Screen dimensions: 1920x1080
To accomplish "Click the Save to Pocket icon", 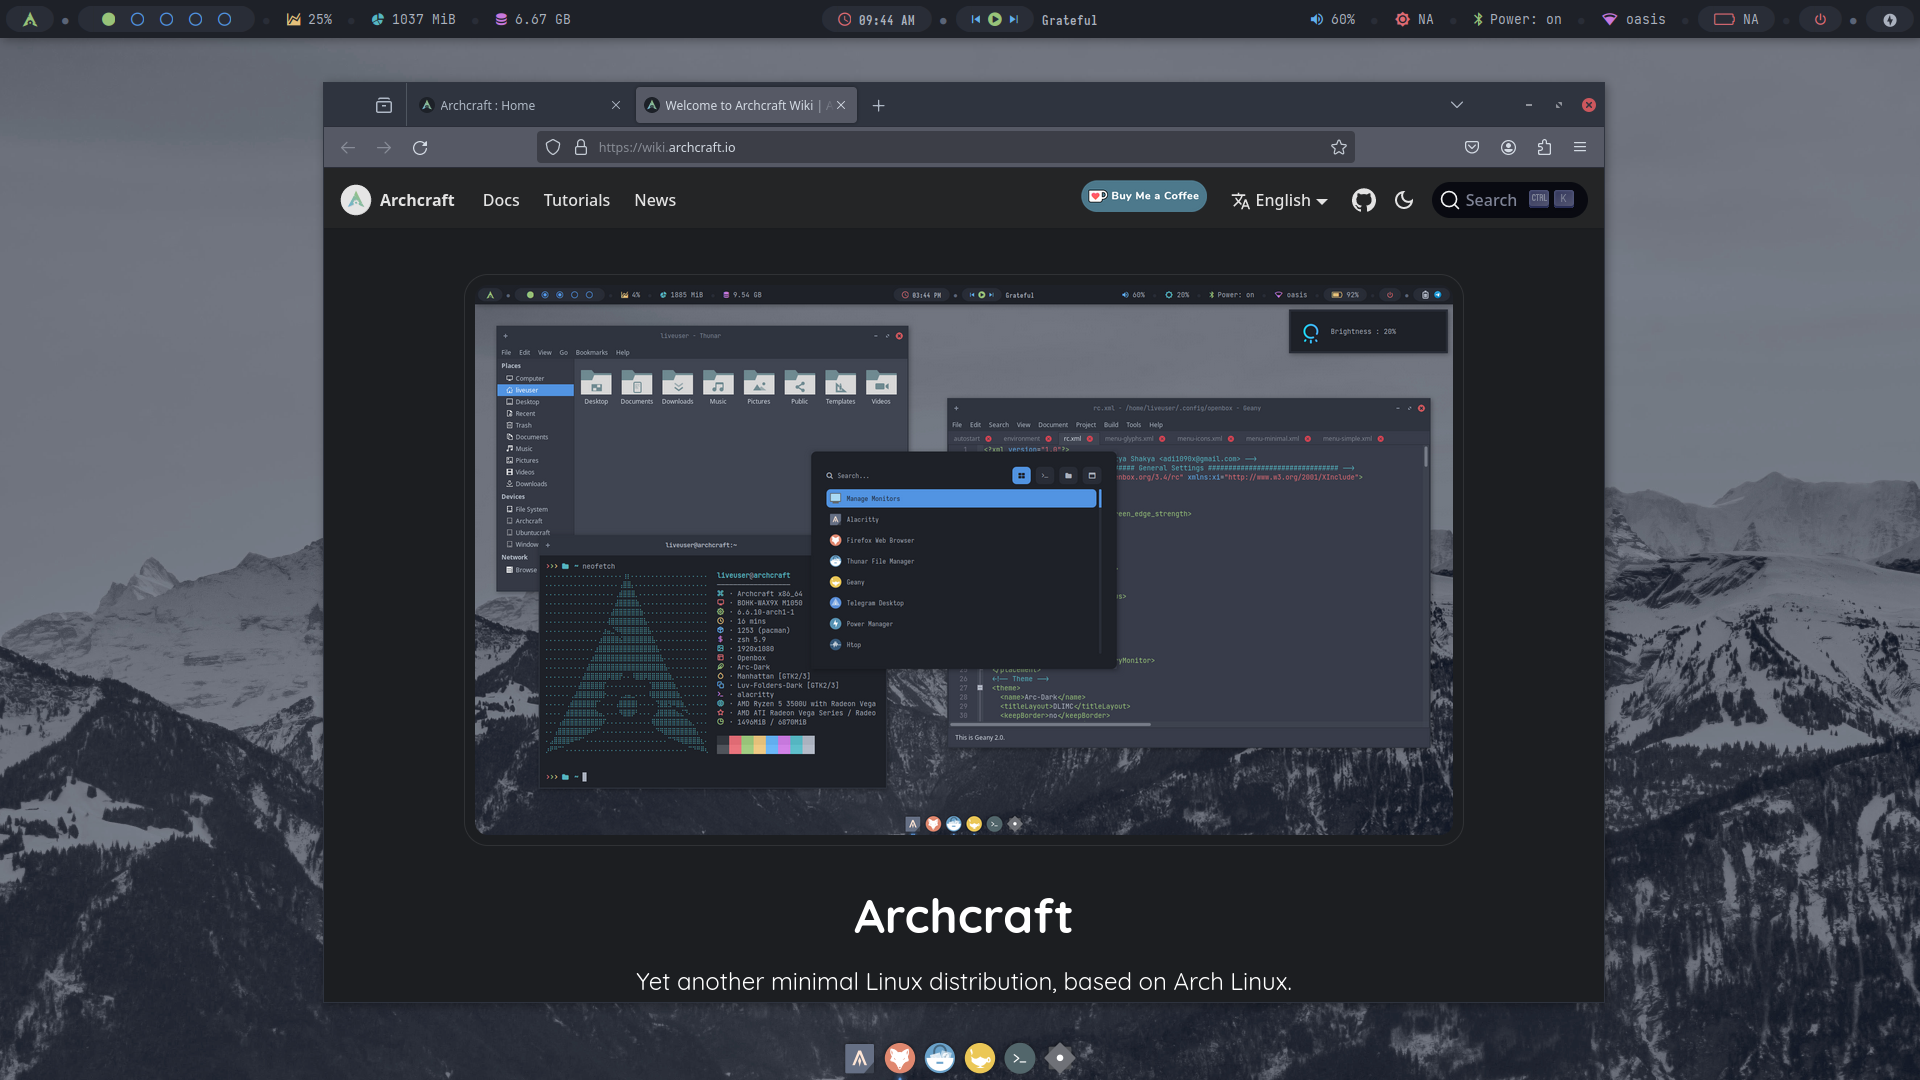I will click(x=1472, y=147).
